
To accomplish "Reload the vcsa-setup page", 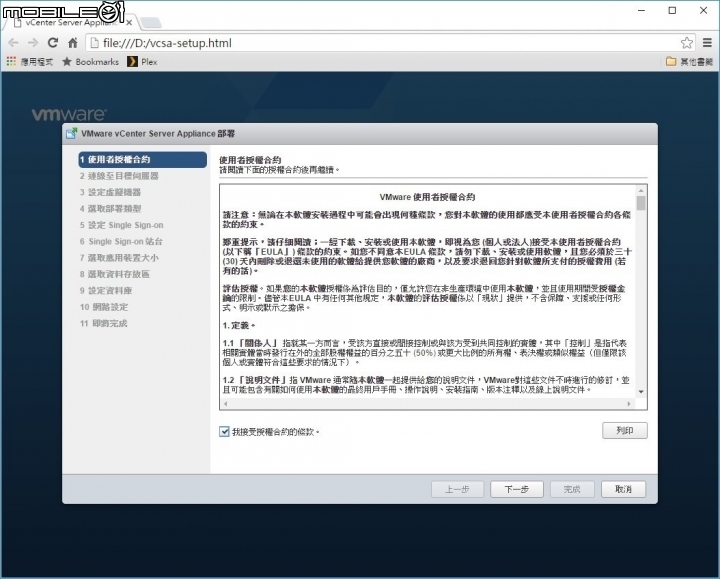I will [x=53, y=43].
